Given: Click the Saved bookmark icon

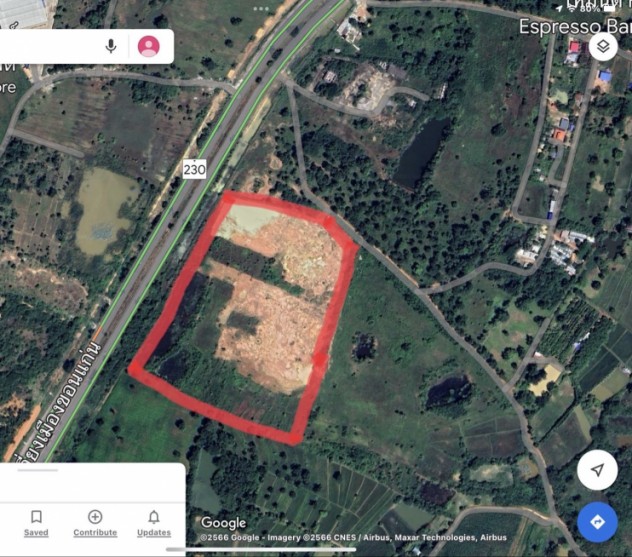Looking at the screenshot, I should click(x=36, y=517).
